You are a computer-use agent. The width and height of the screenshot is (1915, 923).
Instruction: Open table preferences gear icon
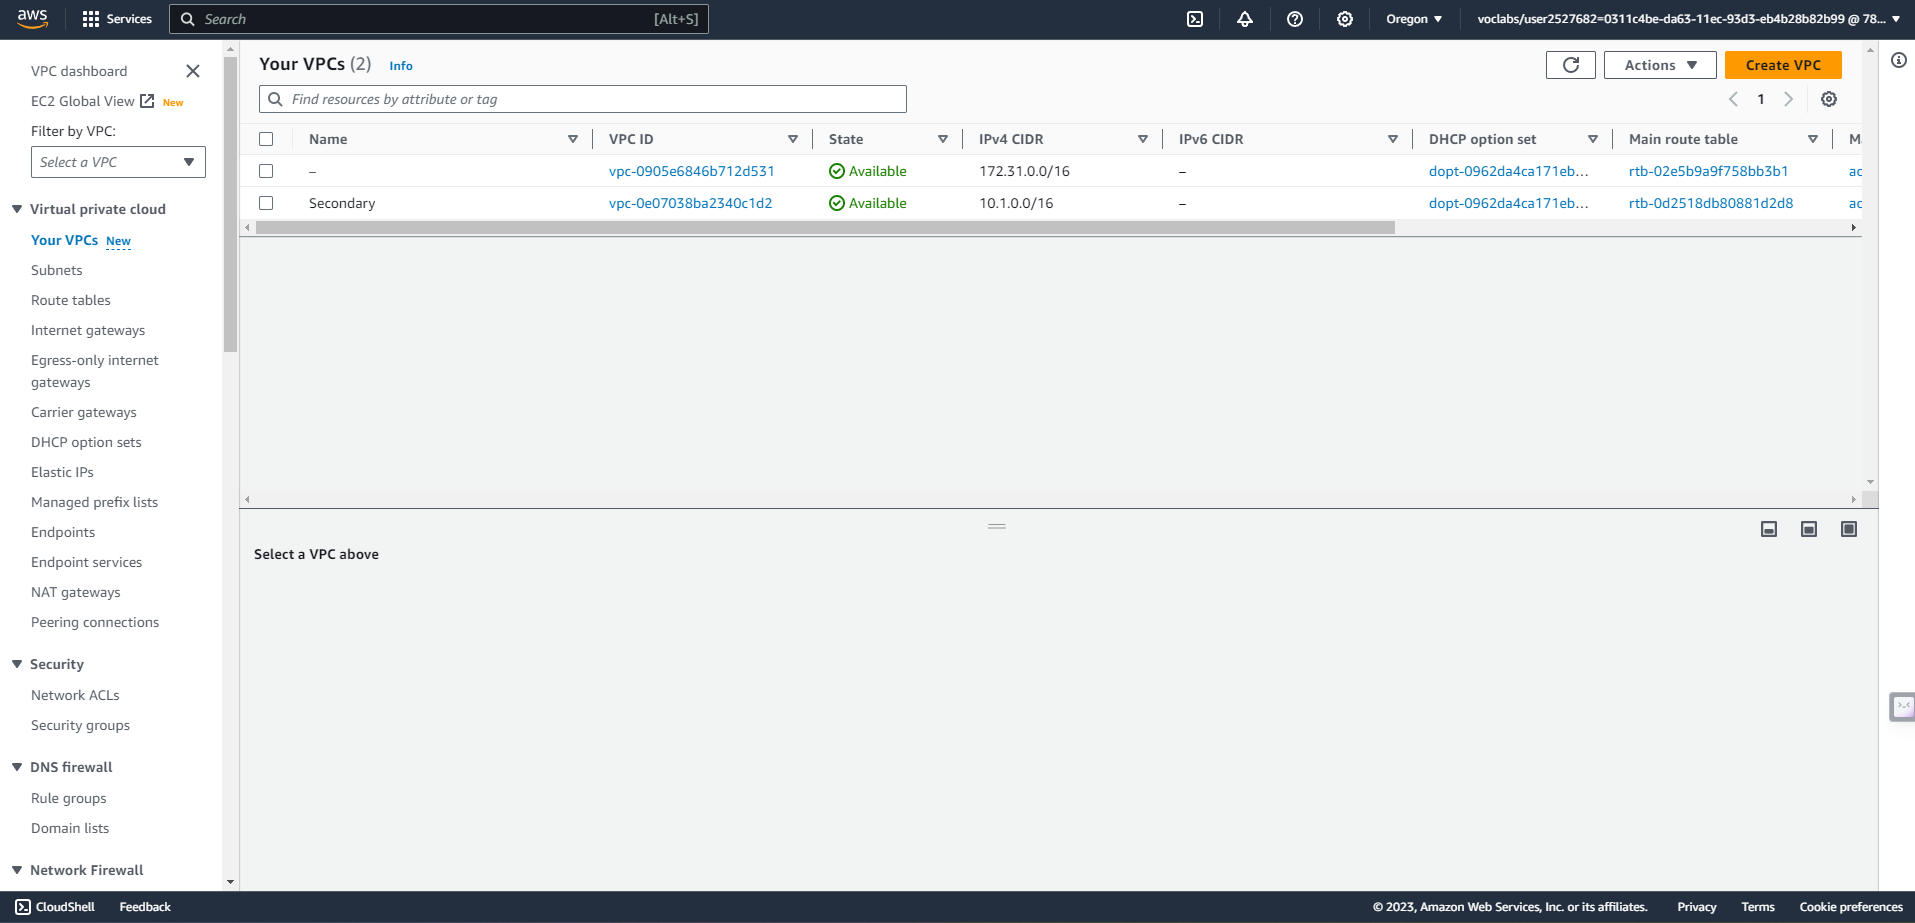point(1829,99)
